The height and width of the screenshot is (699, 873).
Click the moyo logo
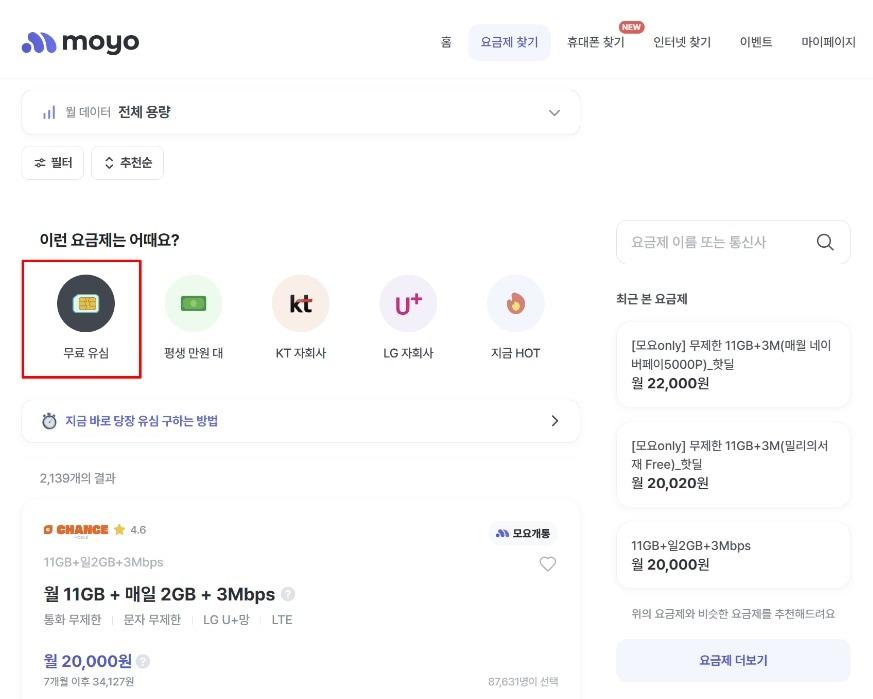click(80, 42)
